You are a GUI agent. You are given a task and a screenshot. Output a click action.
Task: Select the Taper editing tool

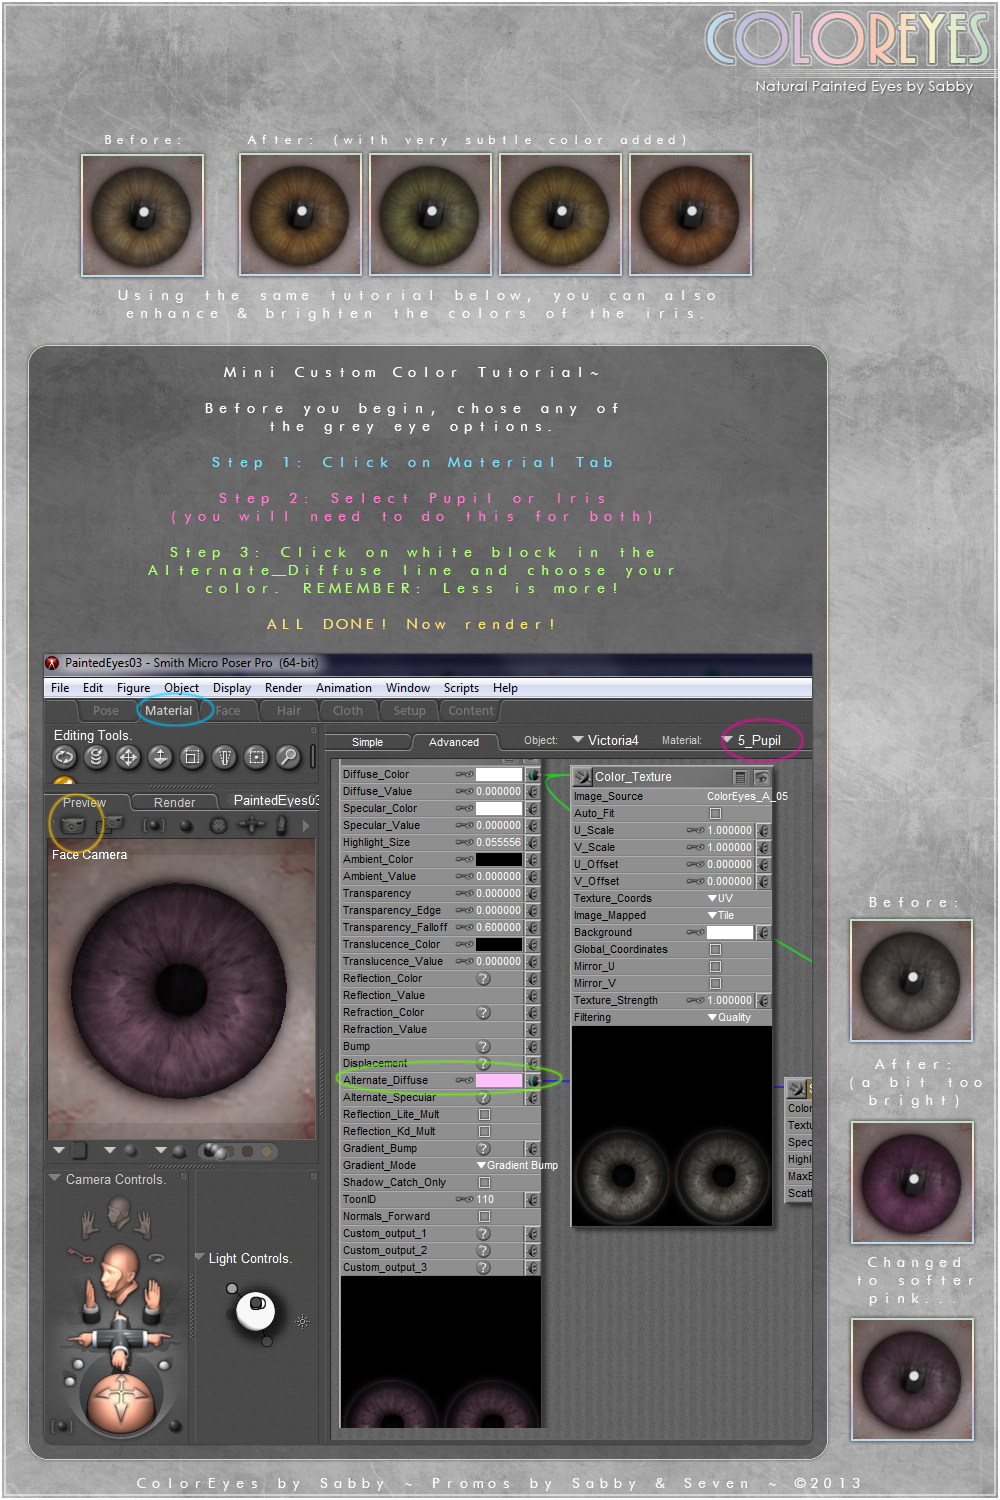click(224, 757)
